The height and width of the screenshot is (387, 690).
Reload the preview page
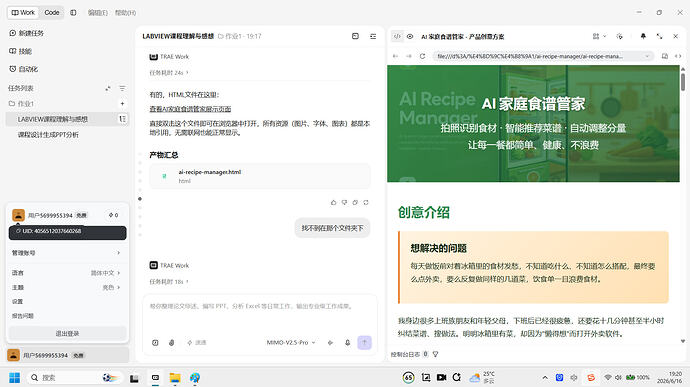click(422, 56)
